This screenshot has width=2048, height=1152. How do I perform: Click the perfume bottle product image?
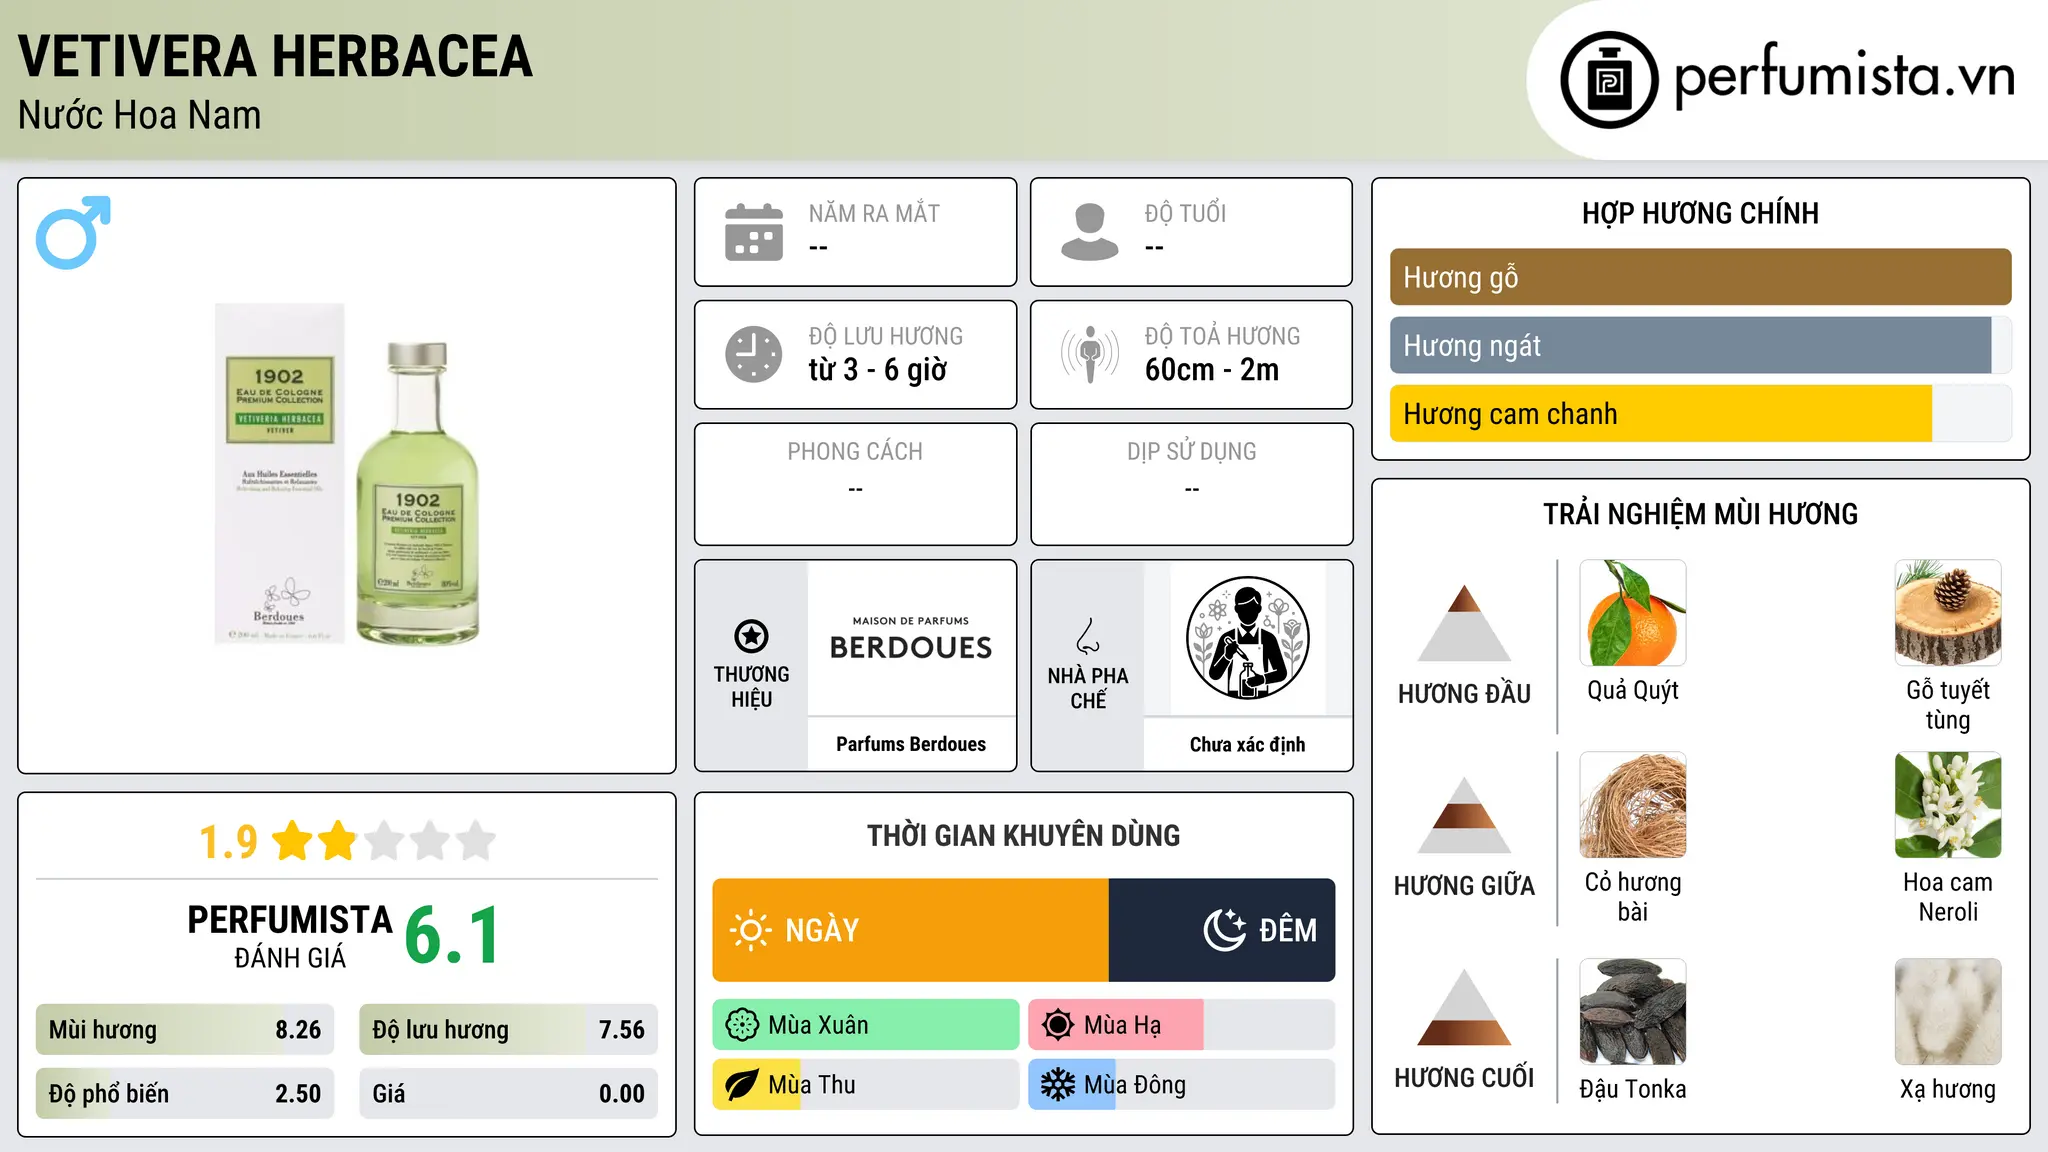347,475
